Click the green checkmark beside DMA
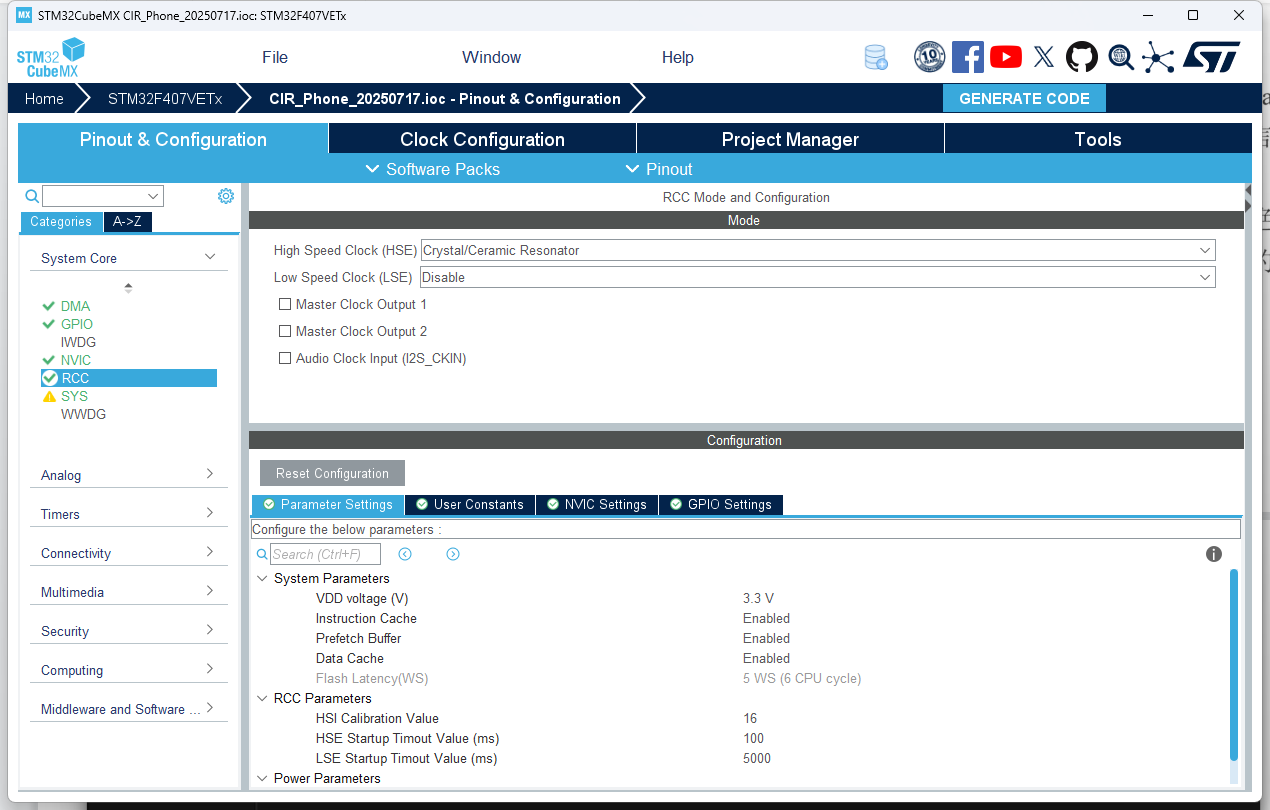This screenshot has width=1270, height=810. click(48, 306)
